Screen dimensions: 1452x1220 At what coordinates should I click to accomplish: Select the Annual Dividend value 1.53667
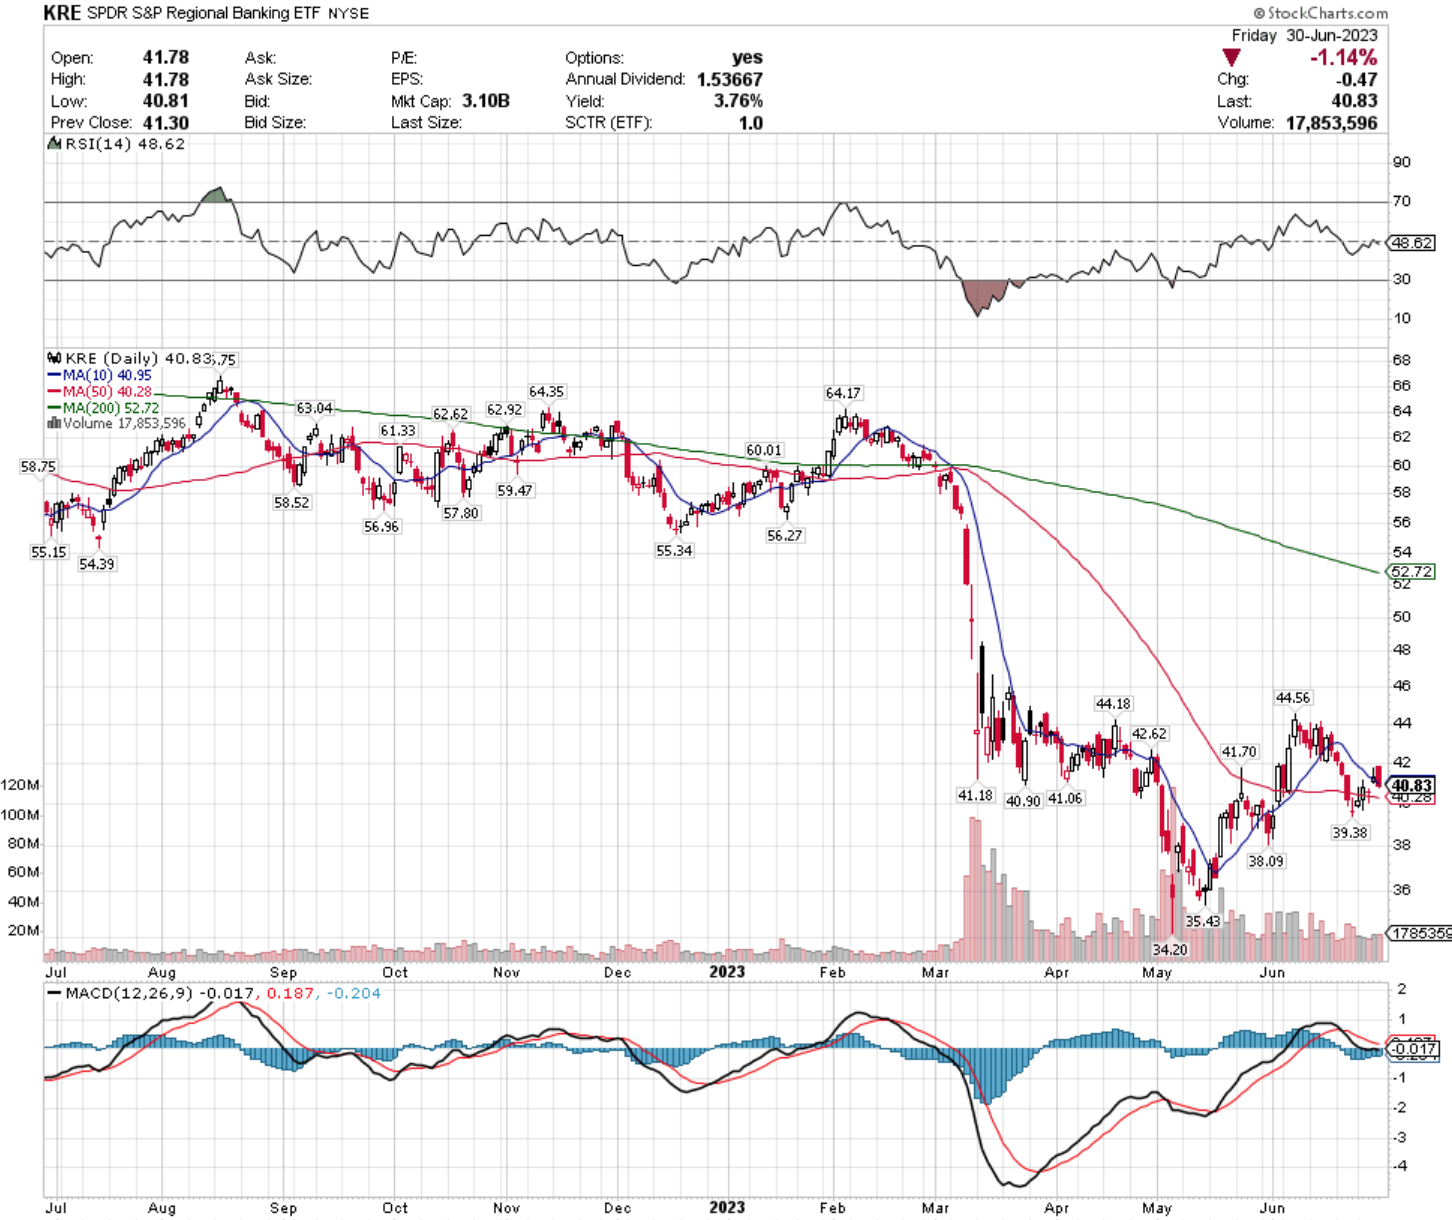coord(730,79)
